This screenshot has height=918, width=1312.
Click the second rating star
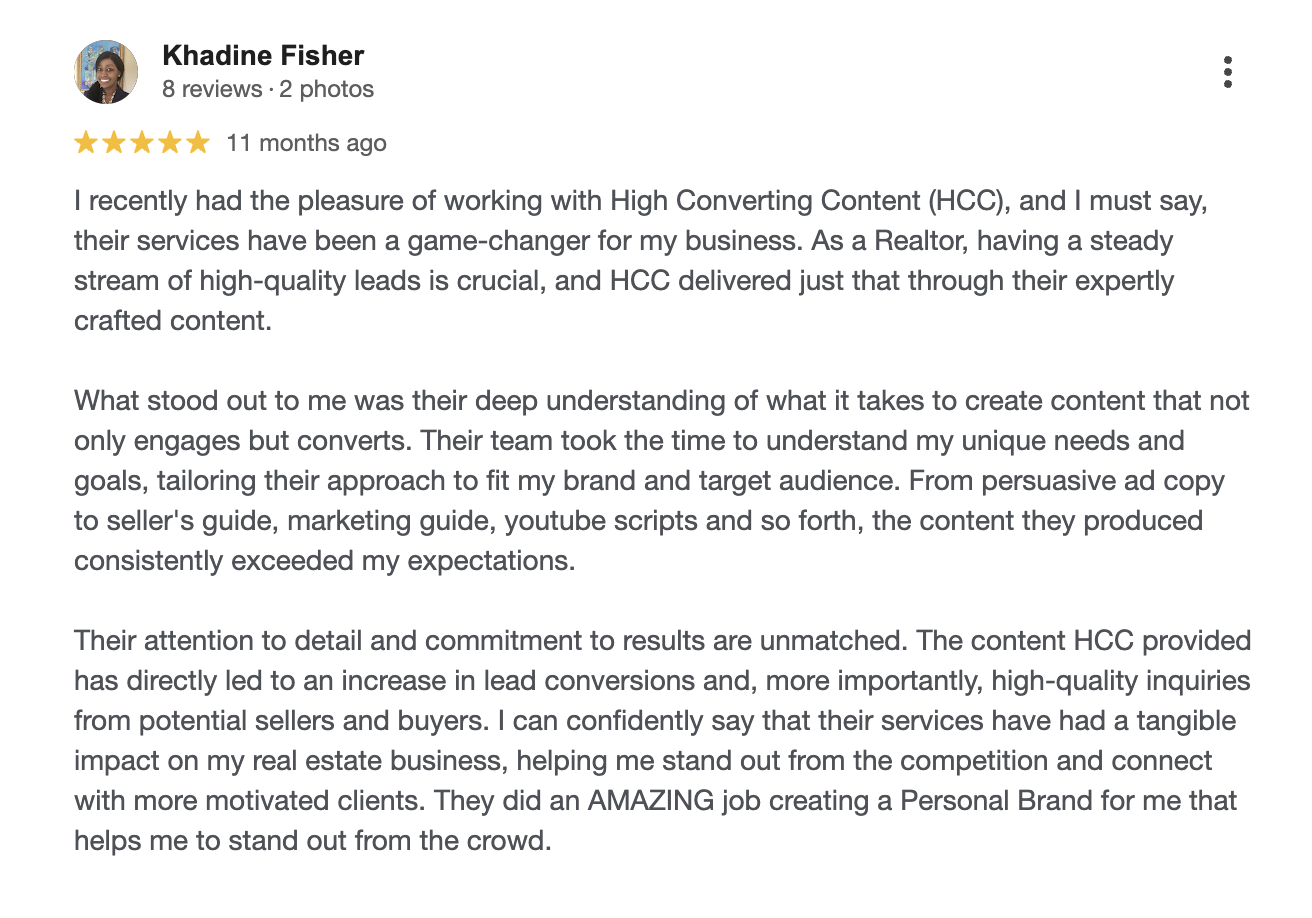114,143
